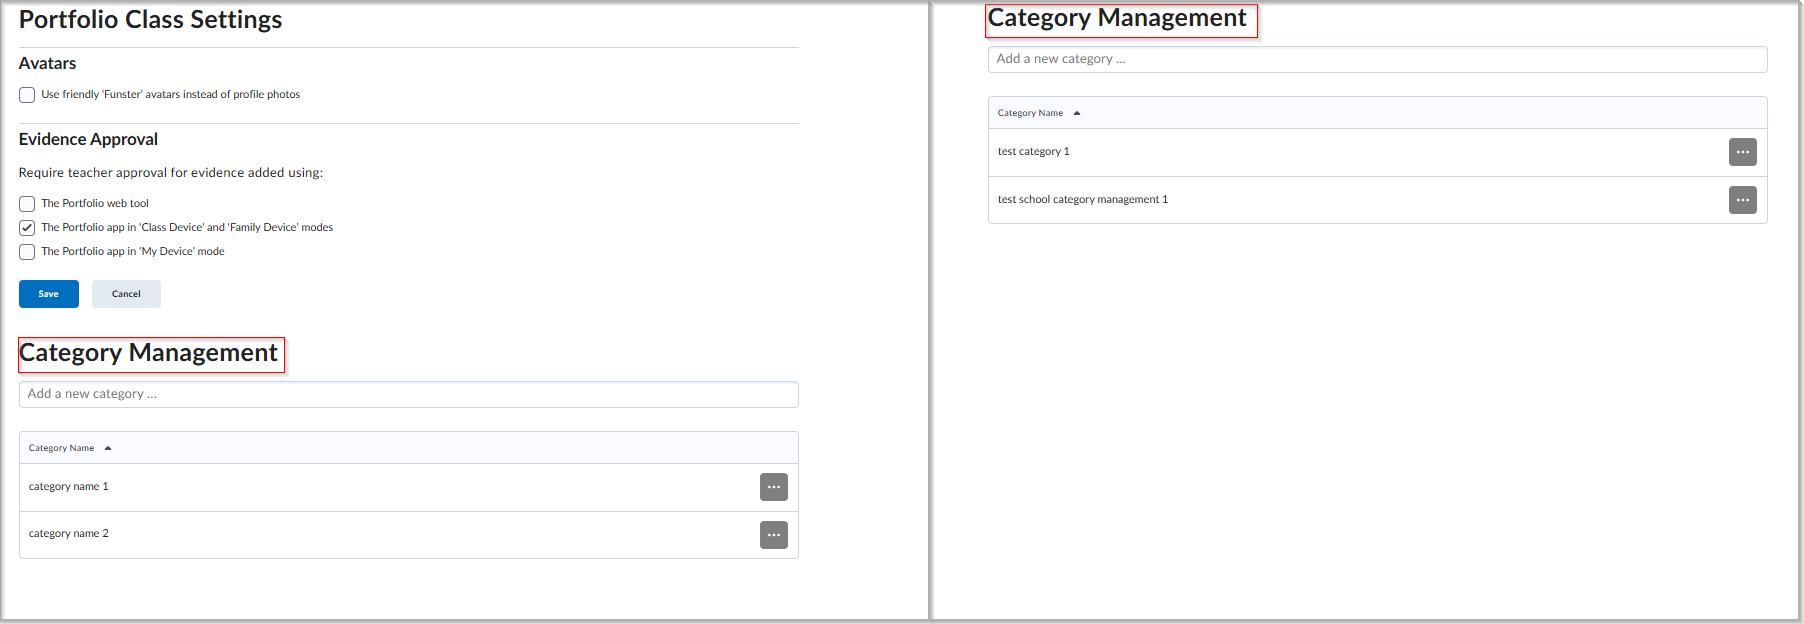Focus the right Add a new category field

(1377, 59)
